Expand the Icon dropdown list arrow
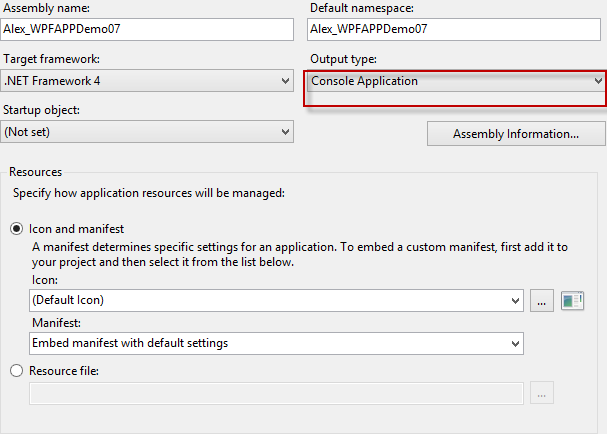 coord(515,301)
